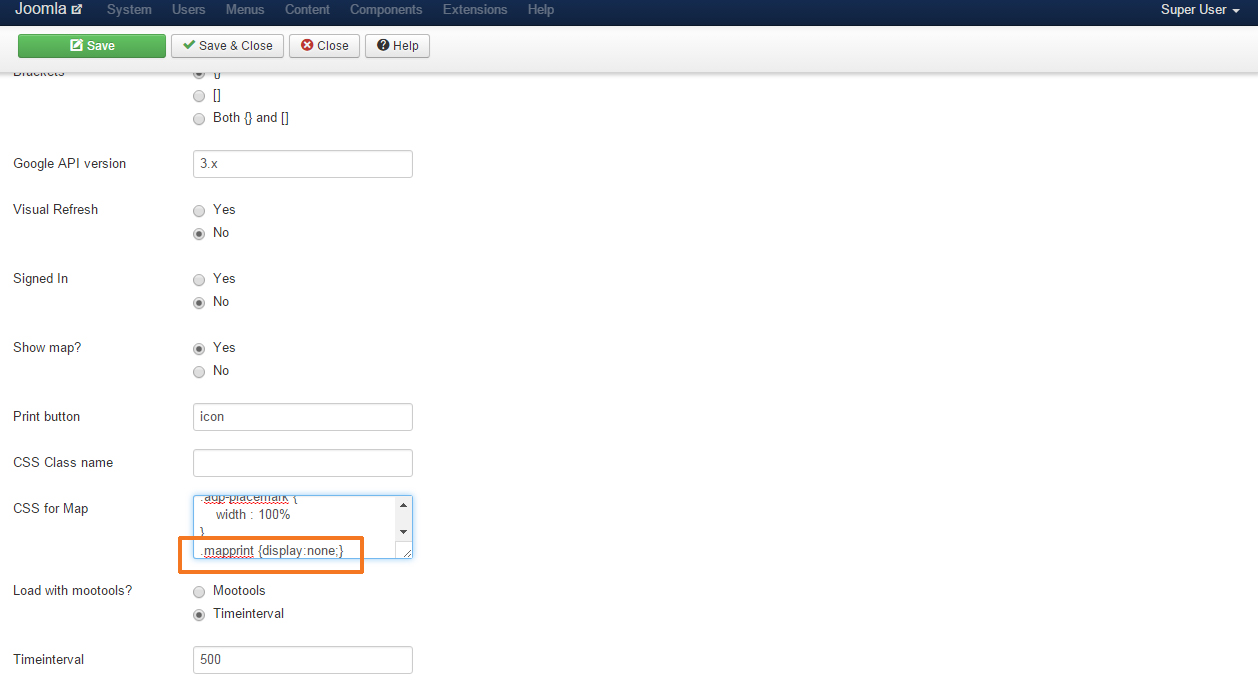Open the Components menu
The width and height of the screenshot is (1258, 690).
385,9
